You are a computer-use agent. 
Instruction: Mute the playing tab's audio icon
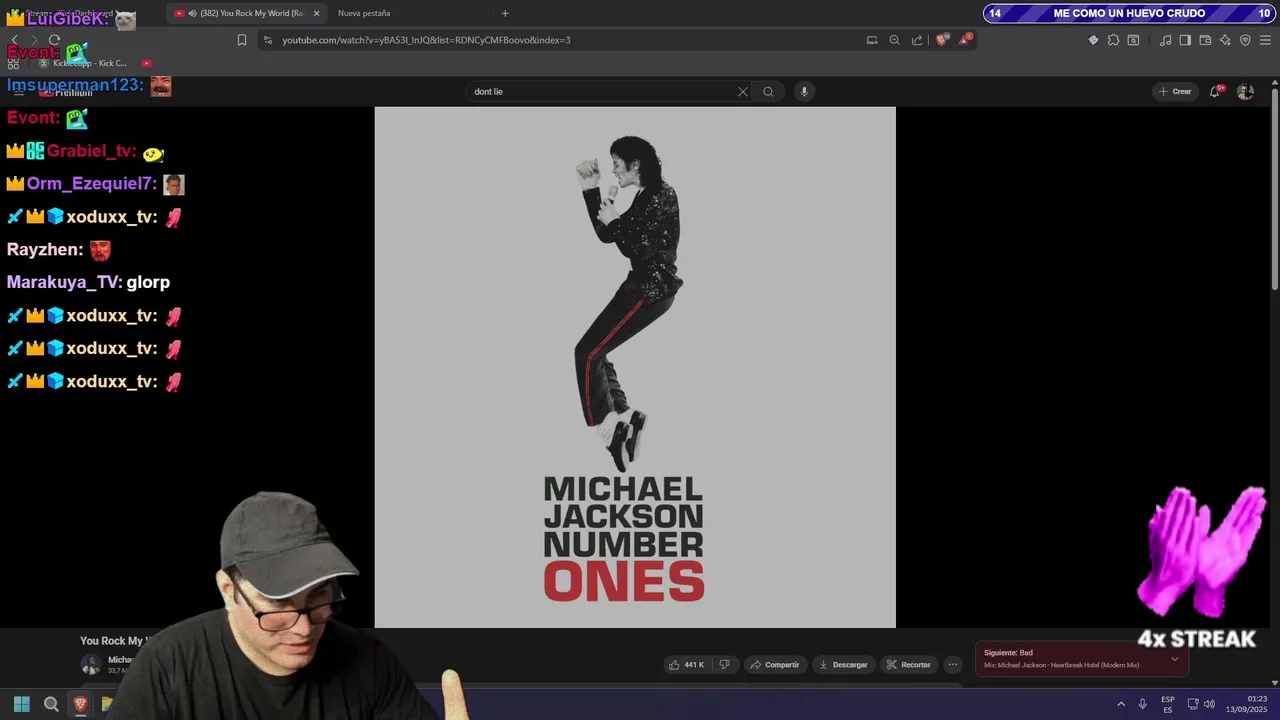click(x=192, y=13)
